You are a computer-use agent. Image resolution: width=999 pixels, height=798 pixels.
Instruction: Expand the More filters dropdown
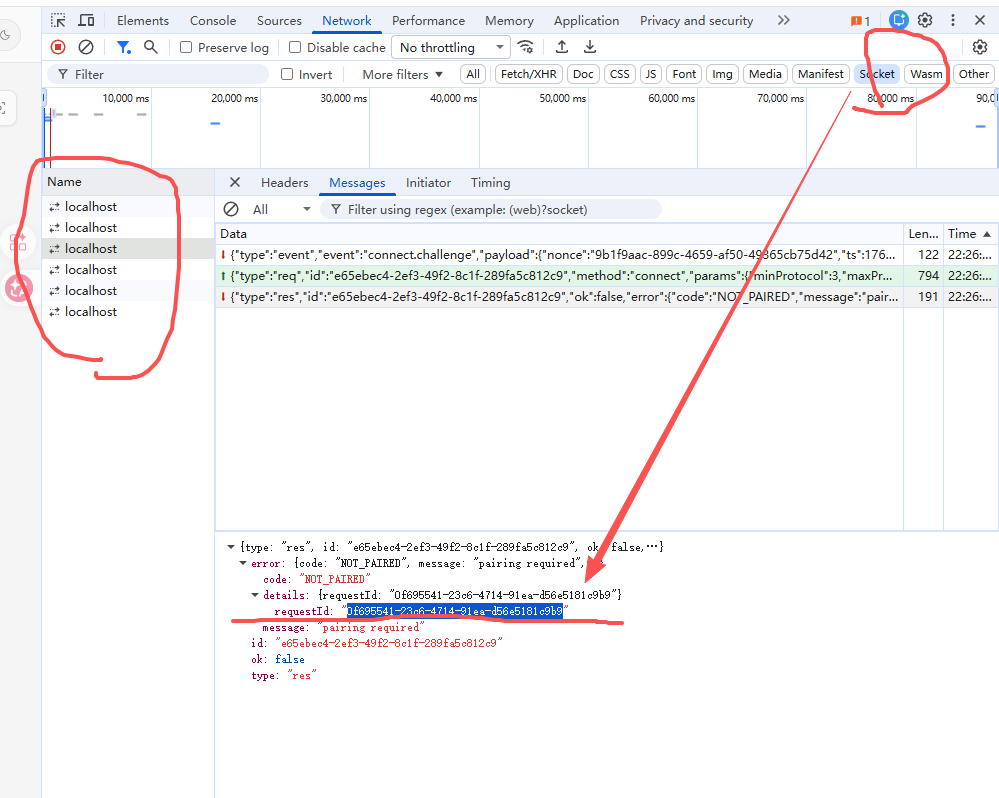pyautogui.click(x=402, y=74)
